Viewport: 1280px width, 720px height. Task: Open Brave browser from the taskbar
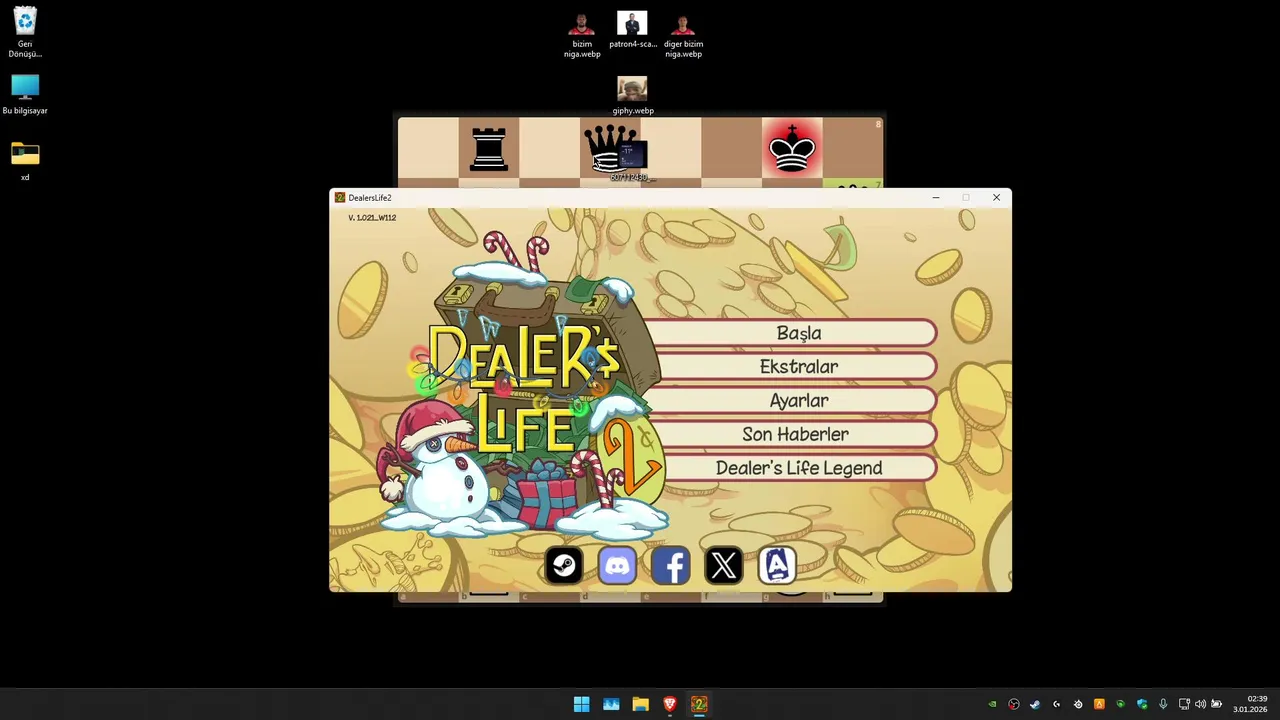point(670,704)
